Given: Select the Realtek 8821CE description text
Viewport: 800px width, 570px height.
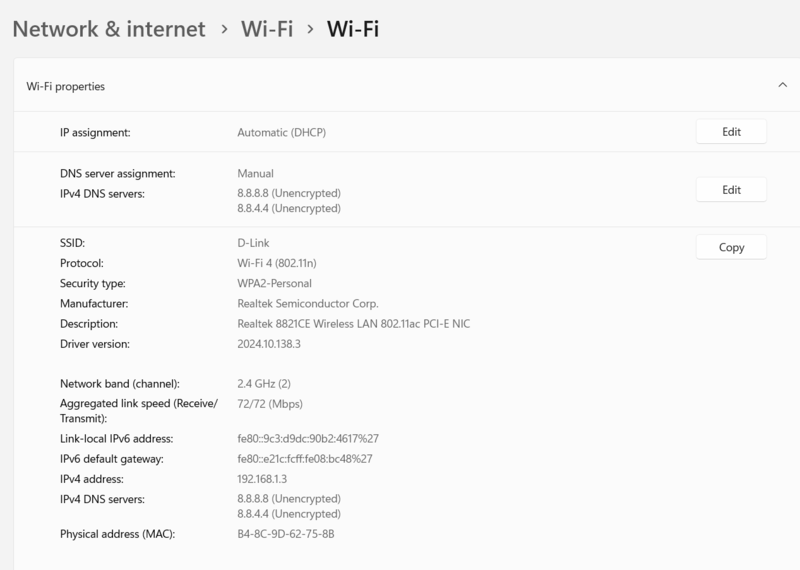Looking at the screenshot, I should coord(352,324).
